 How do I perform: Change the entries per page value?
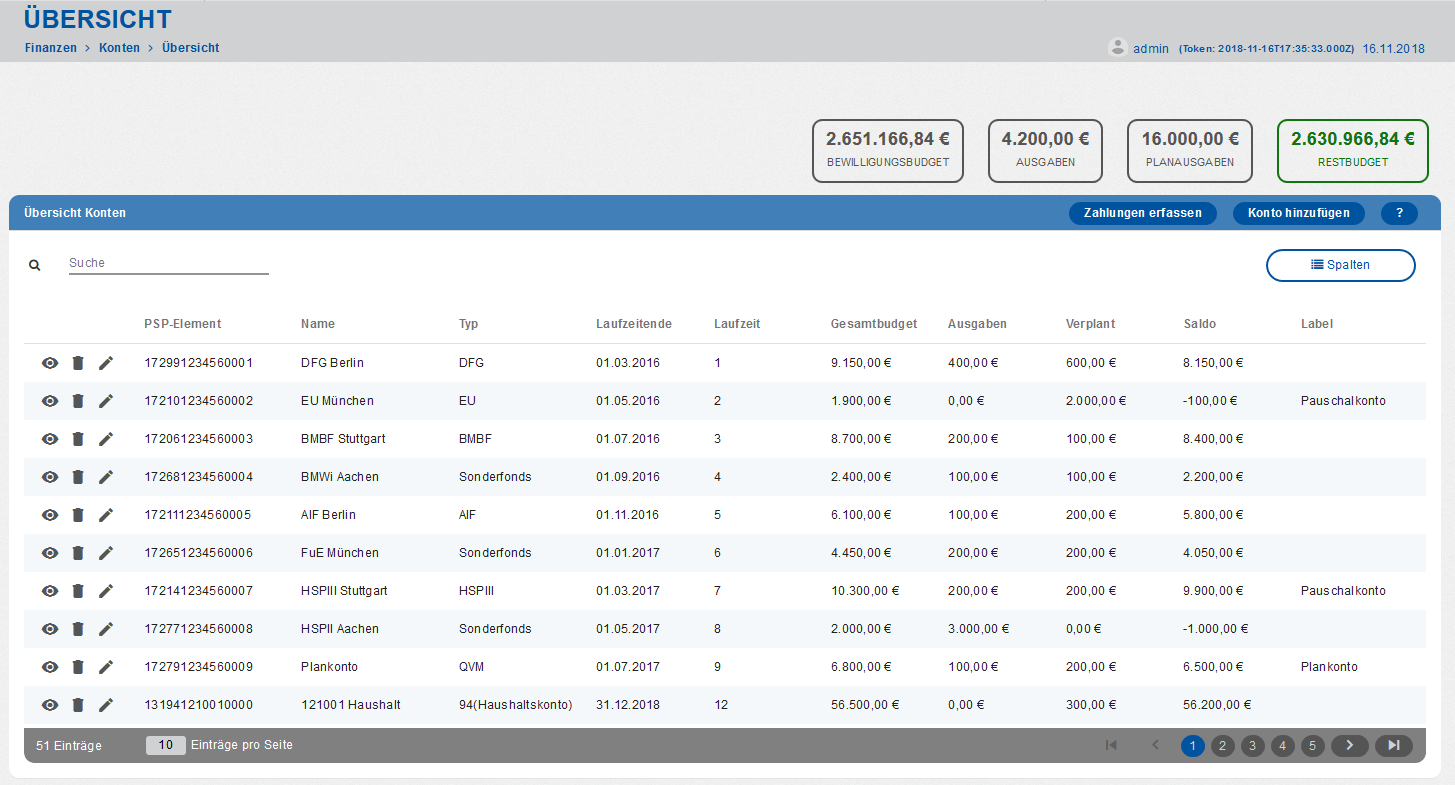coord(166,745)
